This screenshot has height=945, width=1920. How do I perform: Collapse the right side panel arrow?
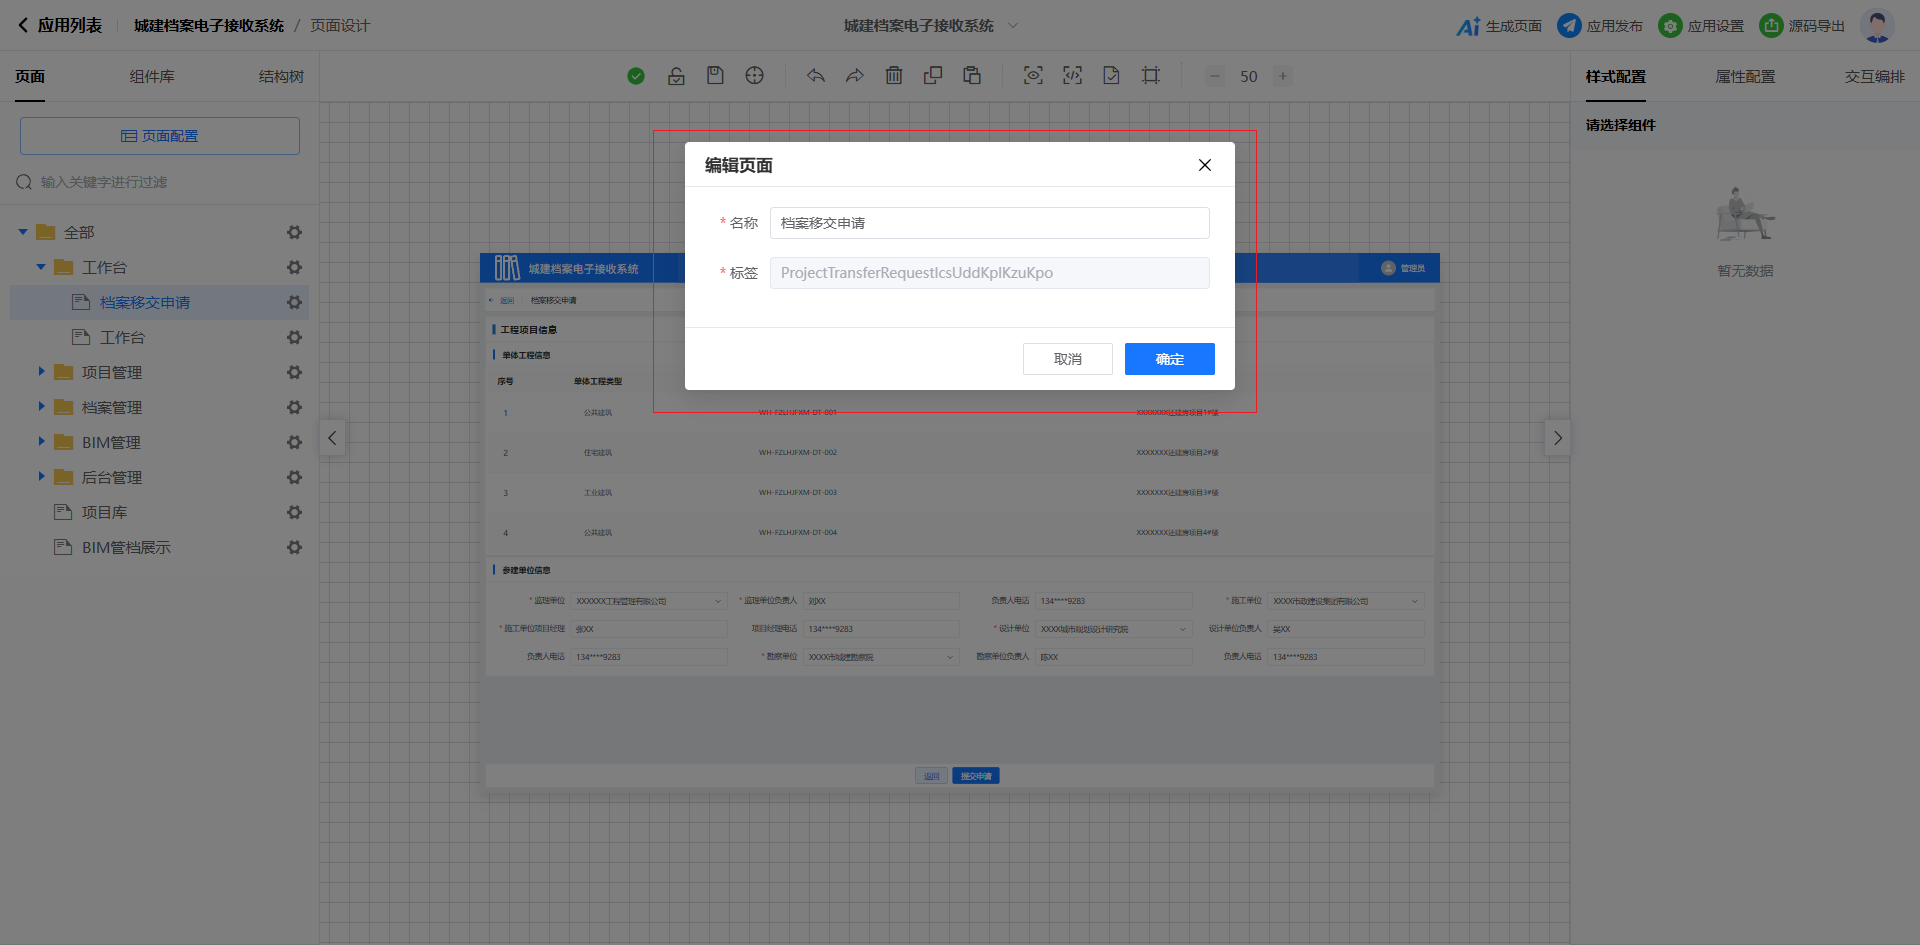[1557, 438]
